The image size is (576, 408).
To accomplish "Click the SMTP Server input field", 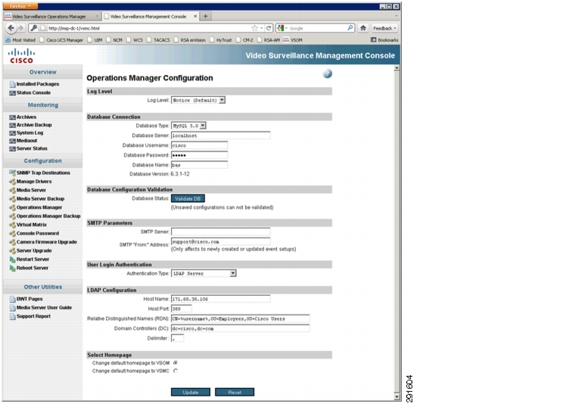I will [x=221, y=232].
